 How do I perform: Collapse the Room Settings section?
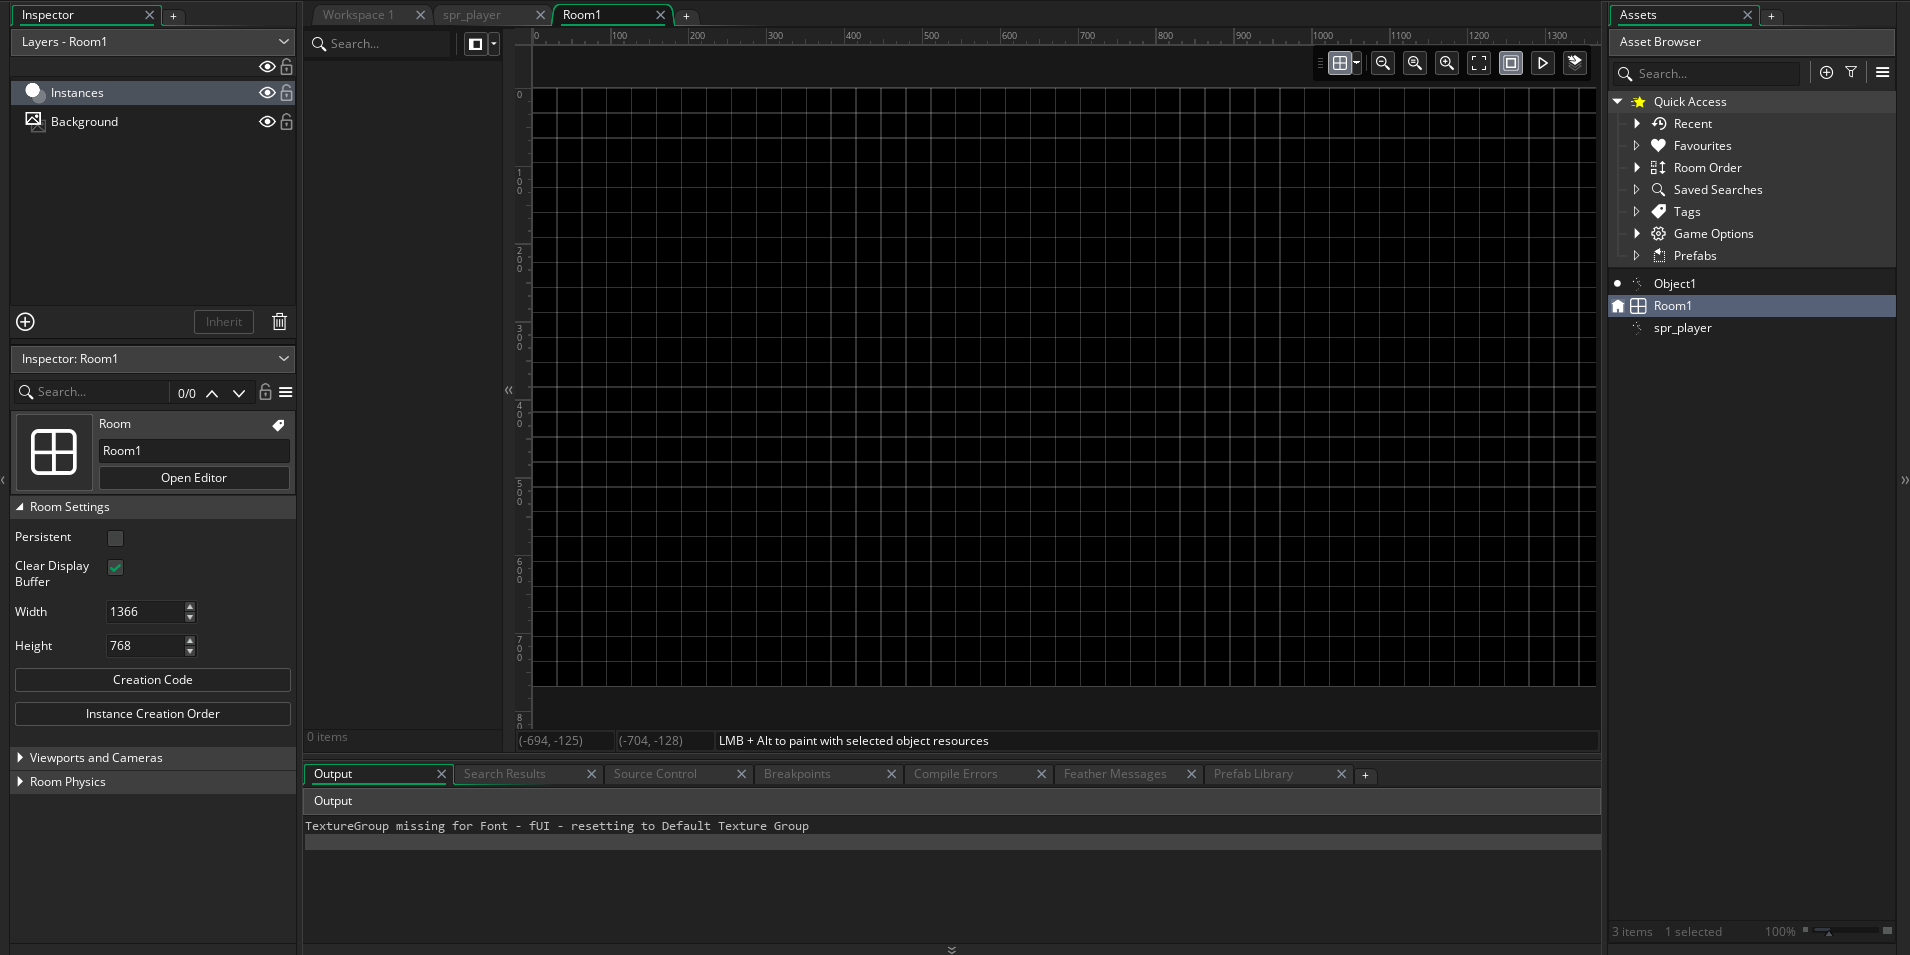[20, 507]
